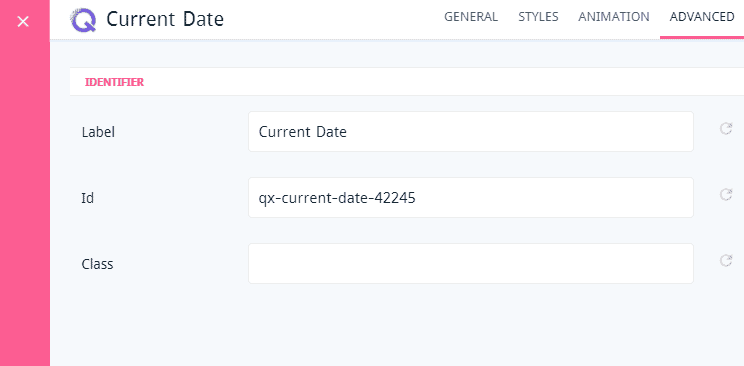Screen dimensions: 744x366
Task: Collapse the IDENTIFIER section header
Action: pyautogui.click(x=407, y=82)
